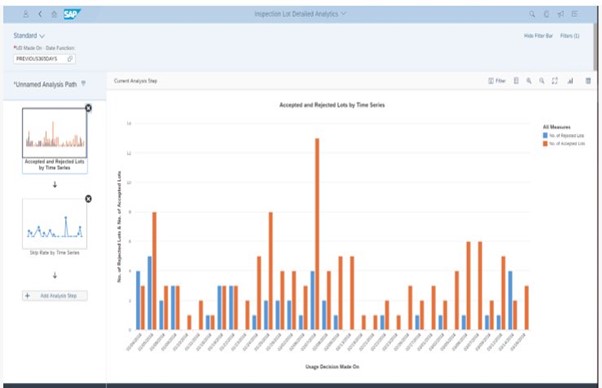Expand the Standard variant dropdown
This screenshot has height=388, width=602.
(29, 36)
